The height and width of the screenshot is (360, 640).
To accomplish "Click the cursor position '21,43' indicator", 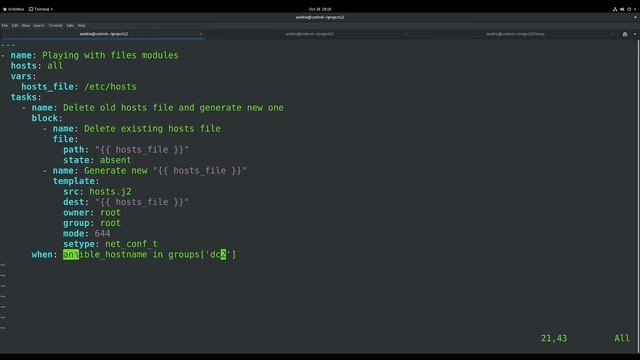I will click(554, 338).
